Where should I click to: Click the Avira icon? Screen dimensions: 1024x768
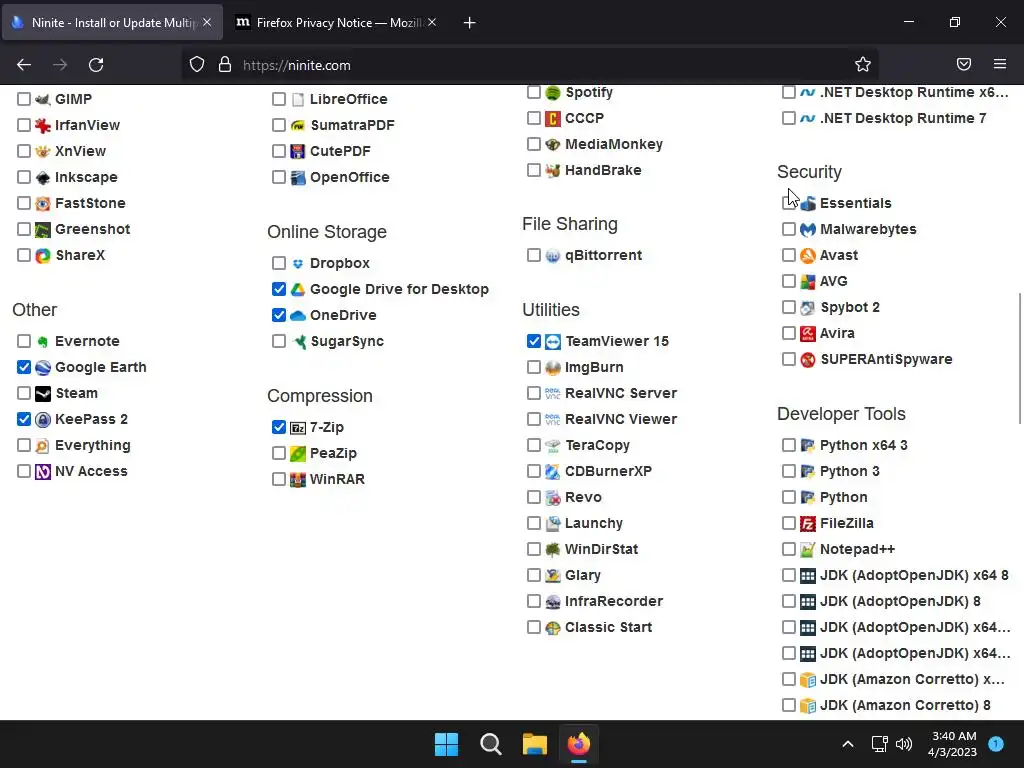click(808, 334)
